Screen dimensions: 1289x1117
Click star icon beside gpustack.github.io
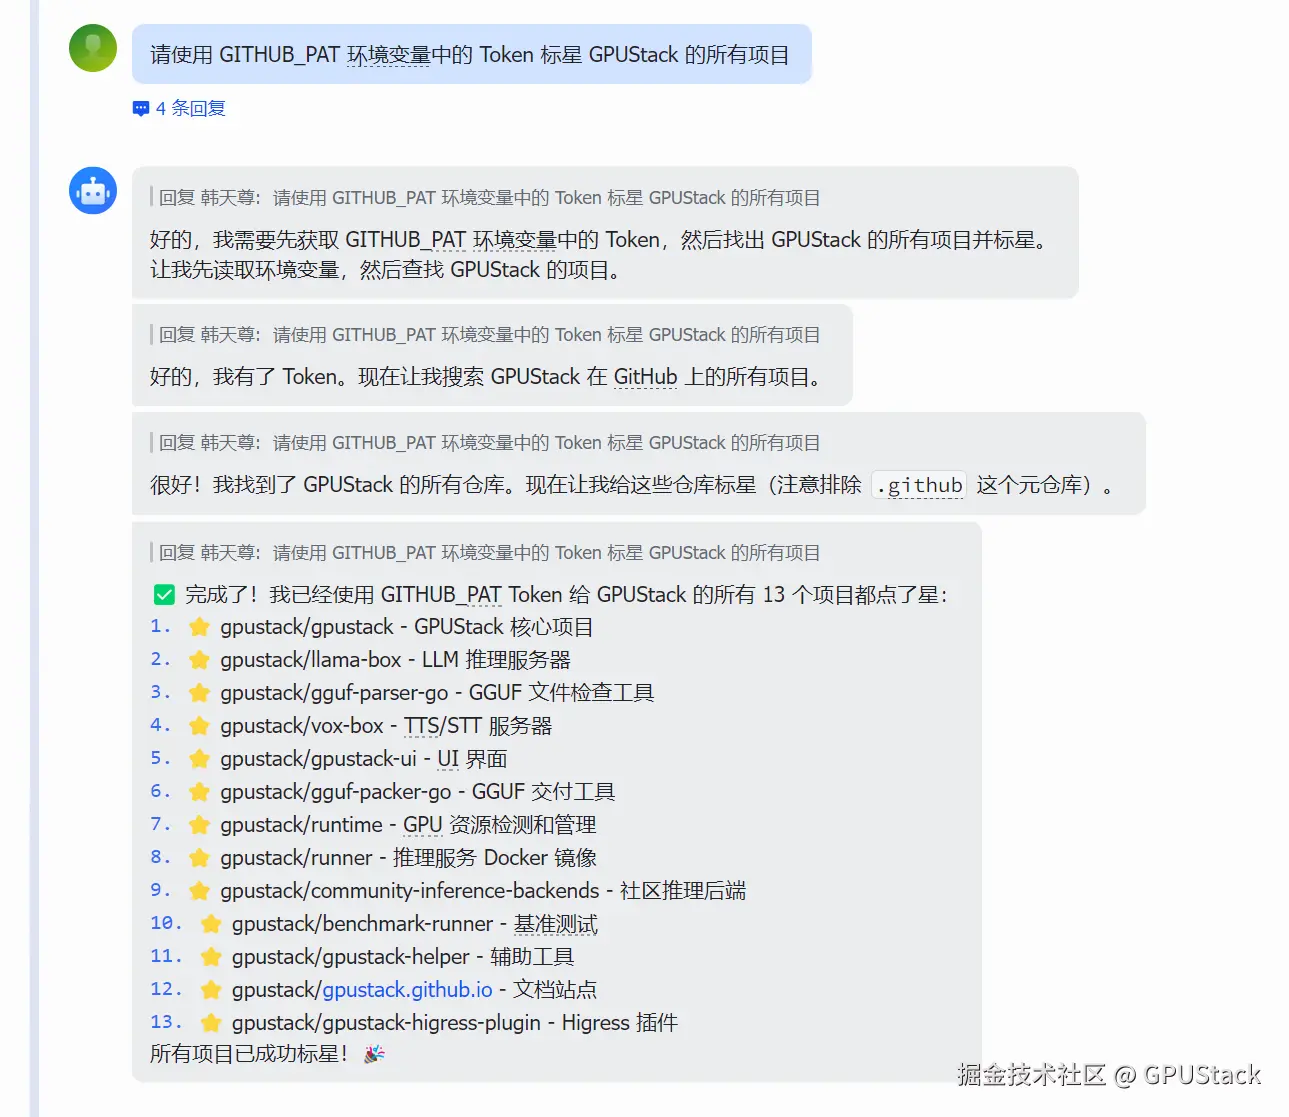211,990
